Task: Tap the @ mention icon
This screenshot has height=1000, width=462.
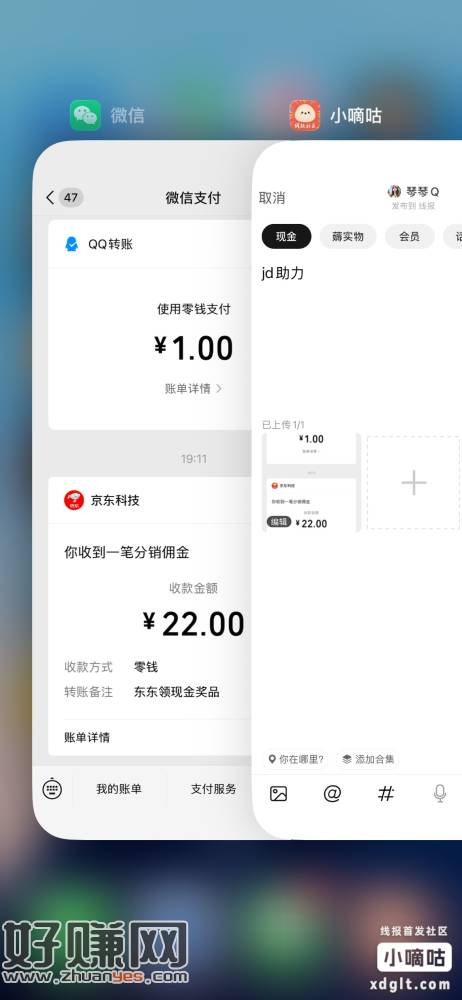Action: (x=332, y=793)
